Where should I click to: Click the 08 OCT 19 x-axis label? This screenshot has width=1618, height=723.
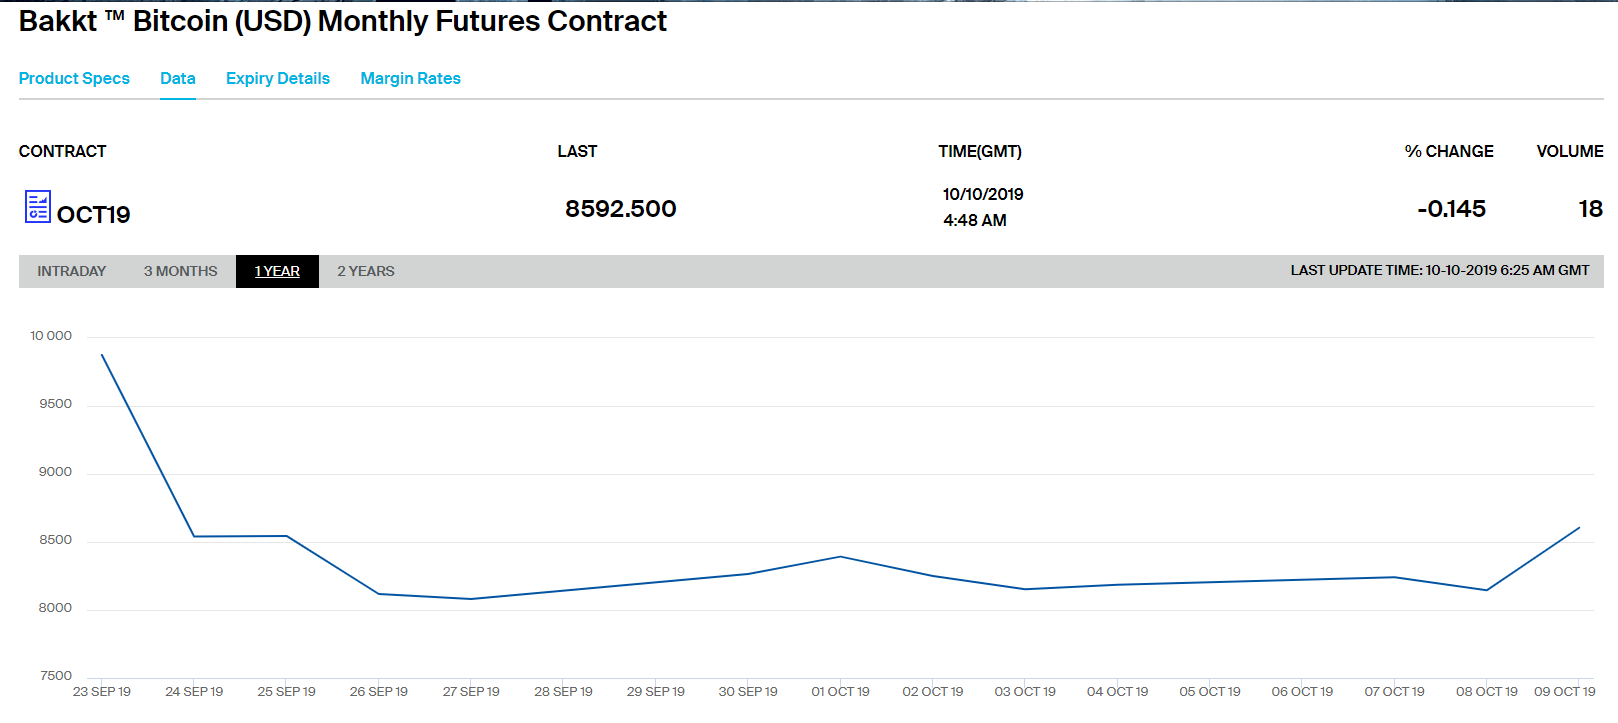[x=1487, y=692]
